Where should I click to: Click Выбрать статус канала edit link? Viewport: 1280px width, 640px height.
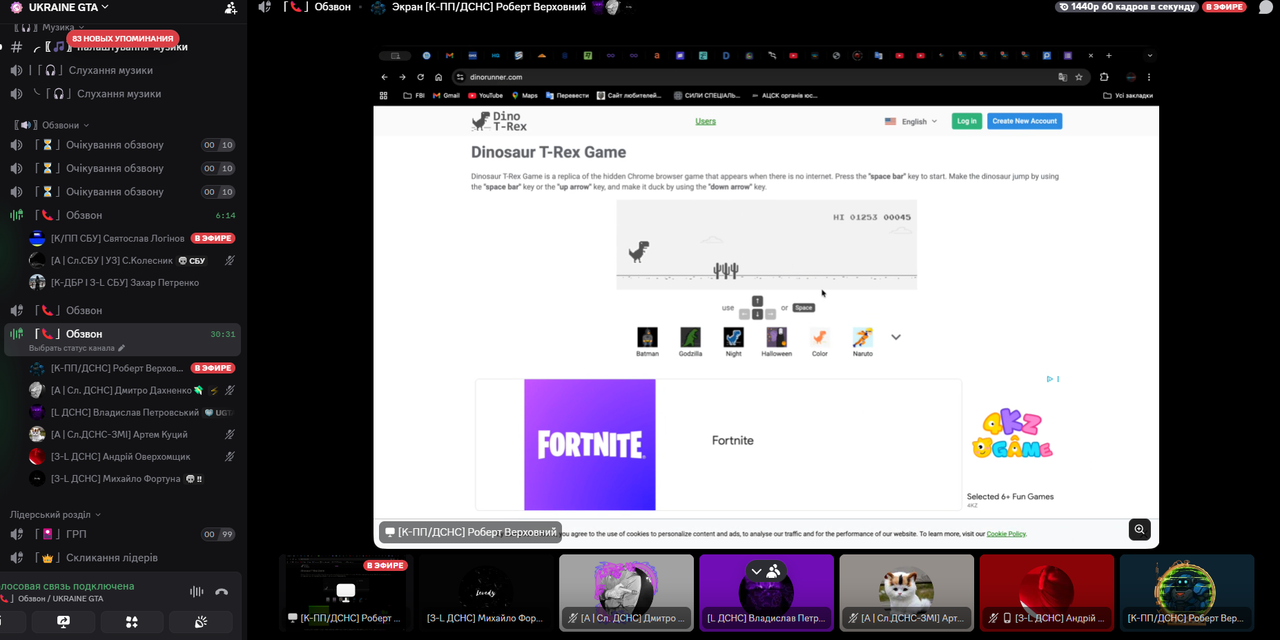point(77,348)
